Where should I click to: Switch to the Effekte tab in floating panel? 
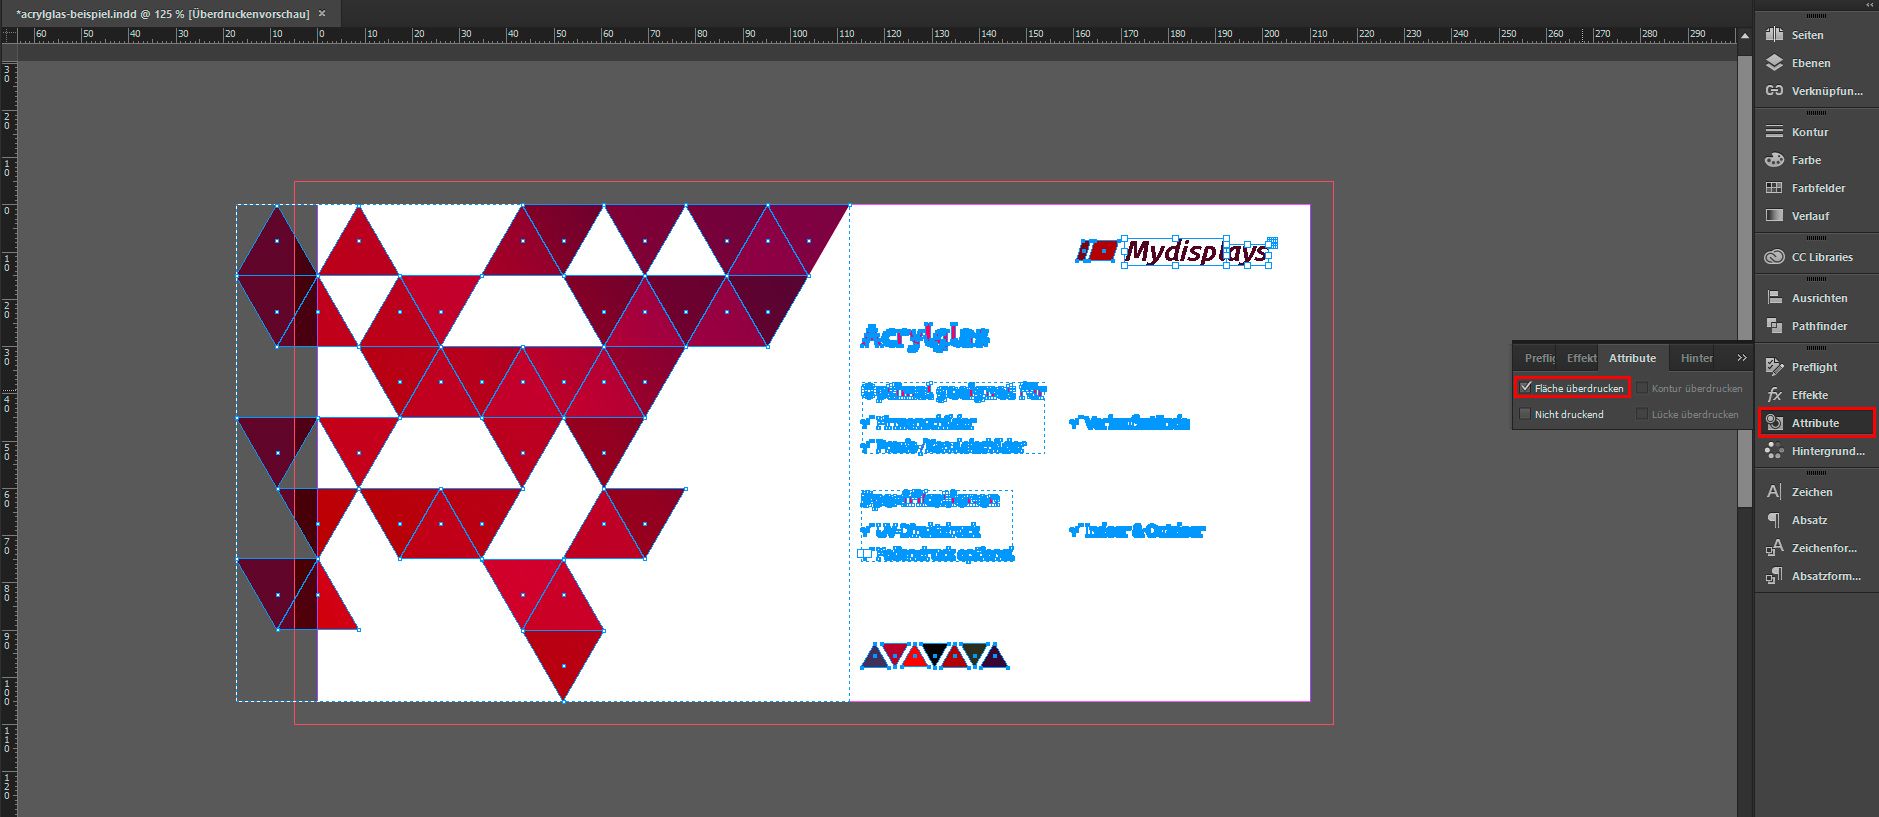[x=1581, y=358]
